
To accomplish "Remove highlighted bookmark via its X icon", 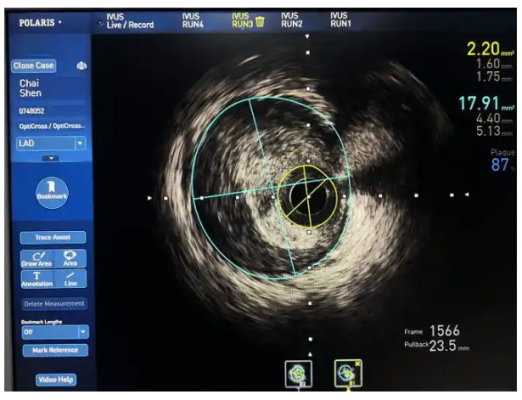I will point(358,364).
